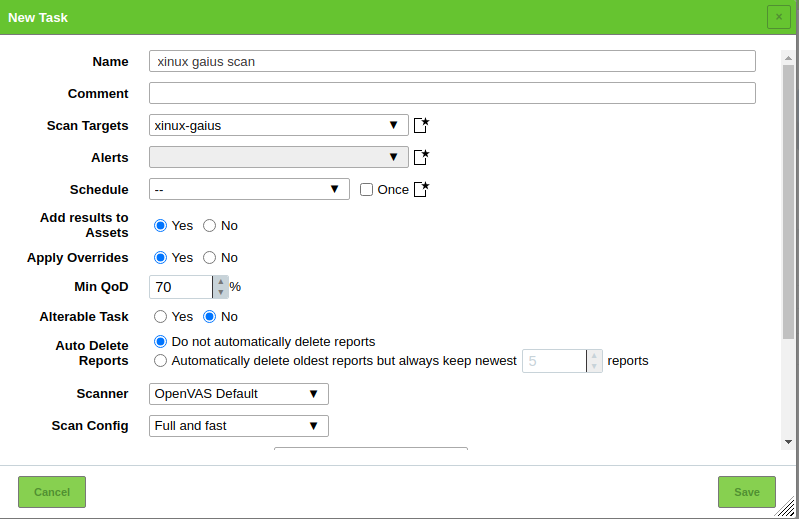Expand the Scan Config dropdown

(x=238, y=425)
